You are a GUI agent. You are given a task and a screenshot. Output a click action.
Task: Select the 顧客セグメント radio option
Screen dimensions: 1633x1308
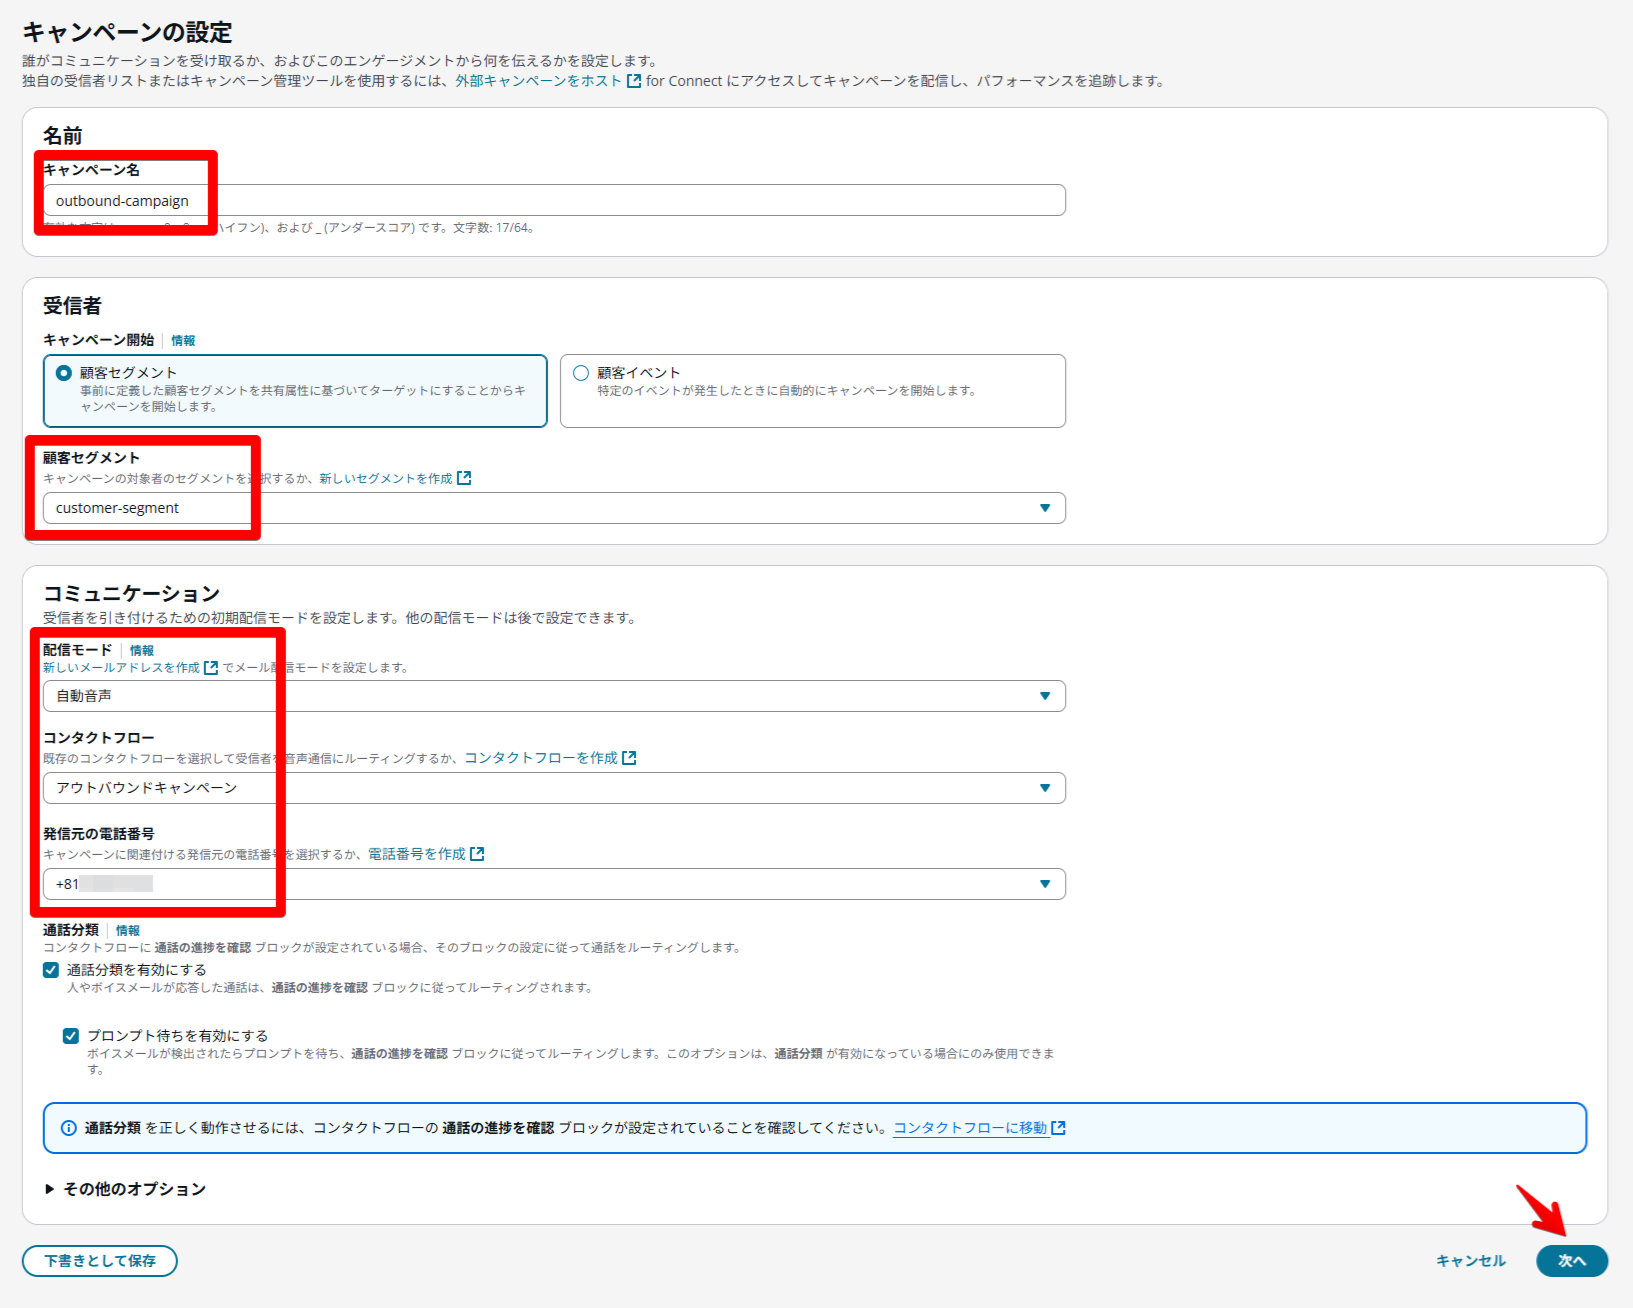pyautogui.click(x=64, y=373)
